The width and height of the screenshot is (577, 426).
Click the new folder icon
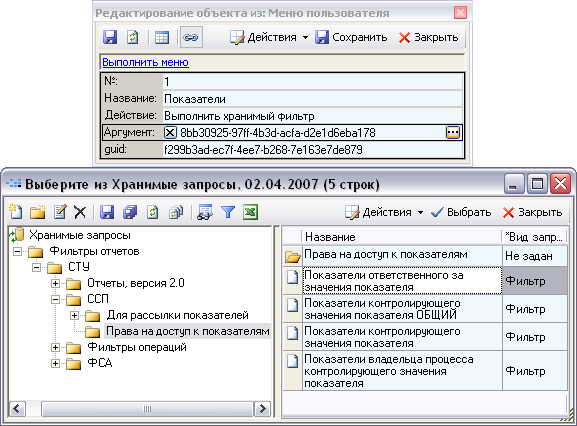pos(38,212)
